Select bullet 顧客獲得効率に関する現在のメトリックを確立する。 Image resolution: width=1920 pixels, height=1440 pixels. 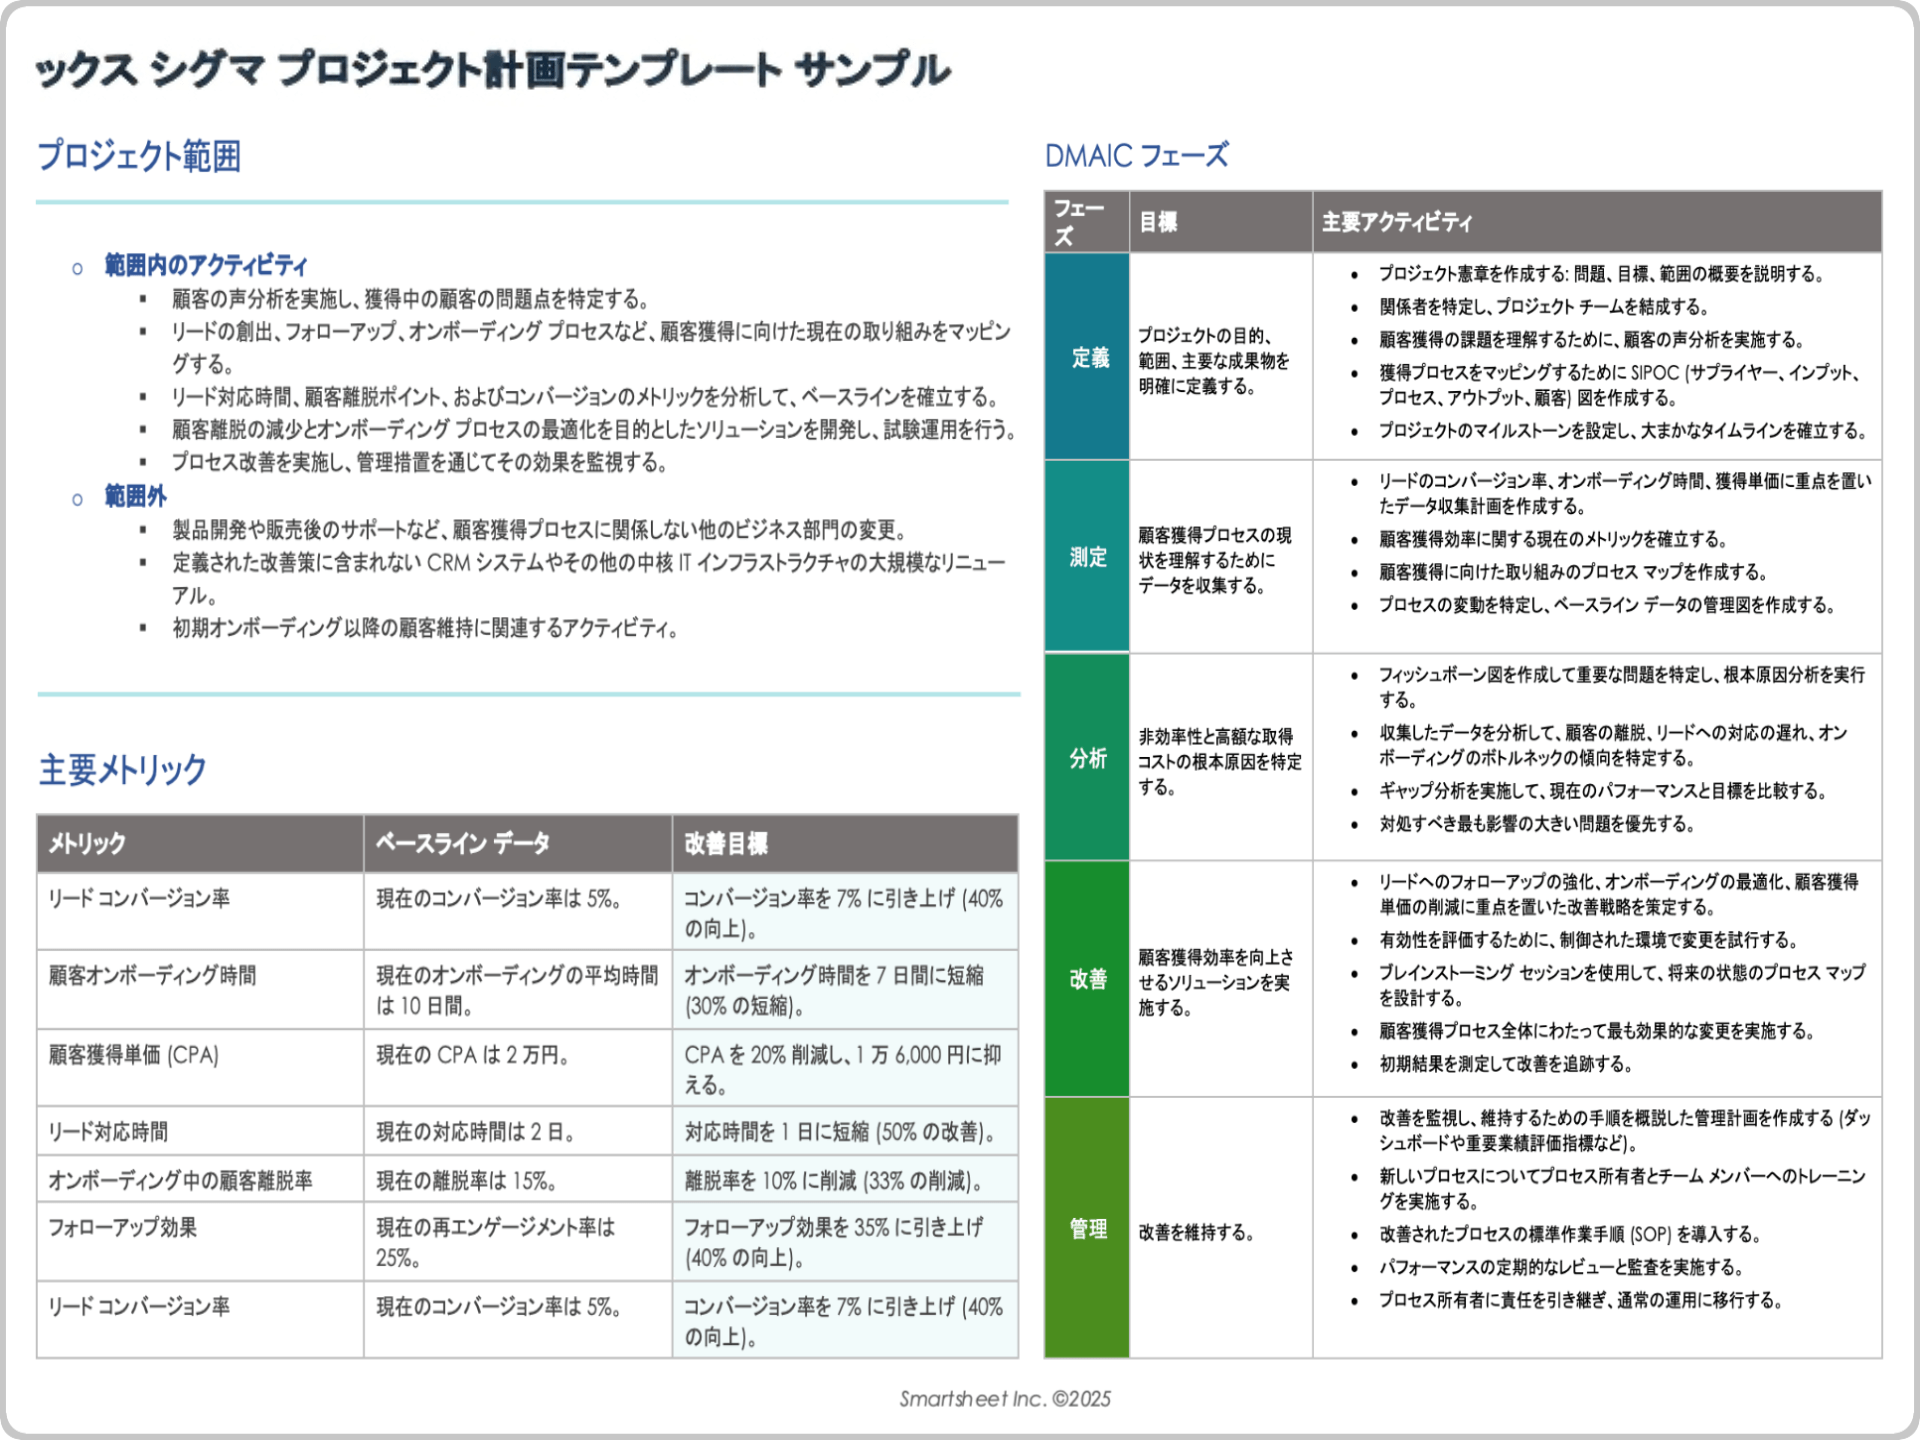[1553, 540]
